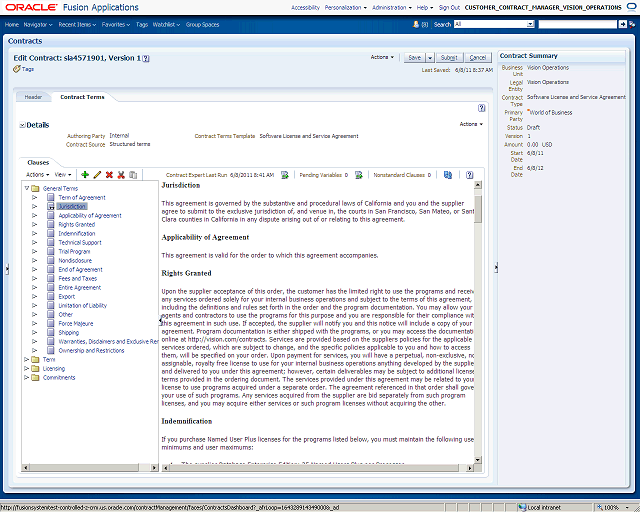The image size is (640, 512).
Task: Click the notifications user icon near Search
Action: pyautogui.click(x=416, y=24)
